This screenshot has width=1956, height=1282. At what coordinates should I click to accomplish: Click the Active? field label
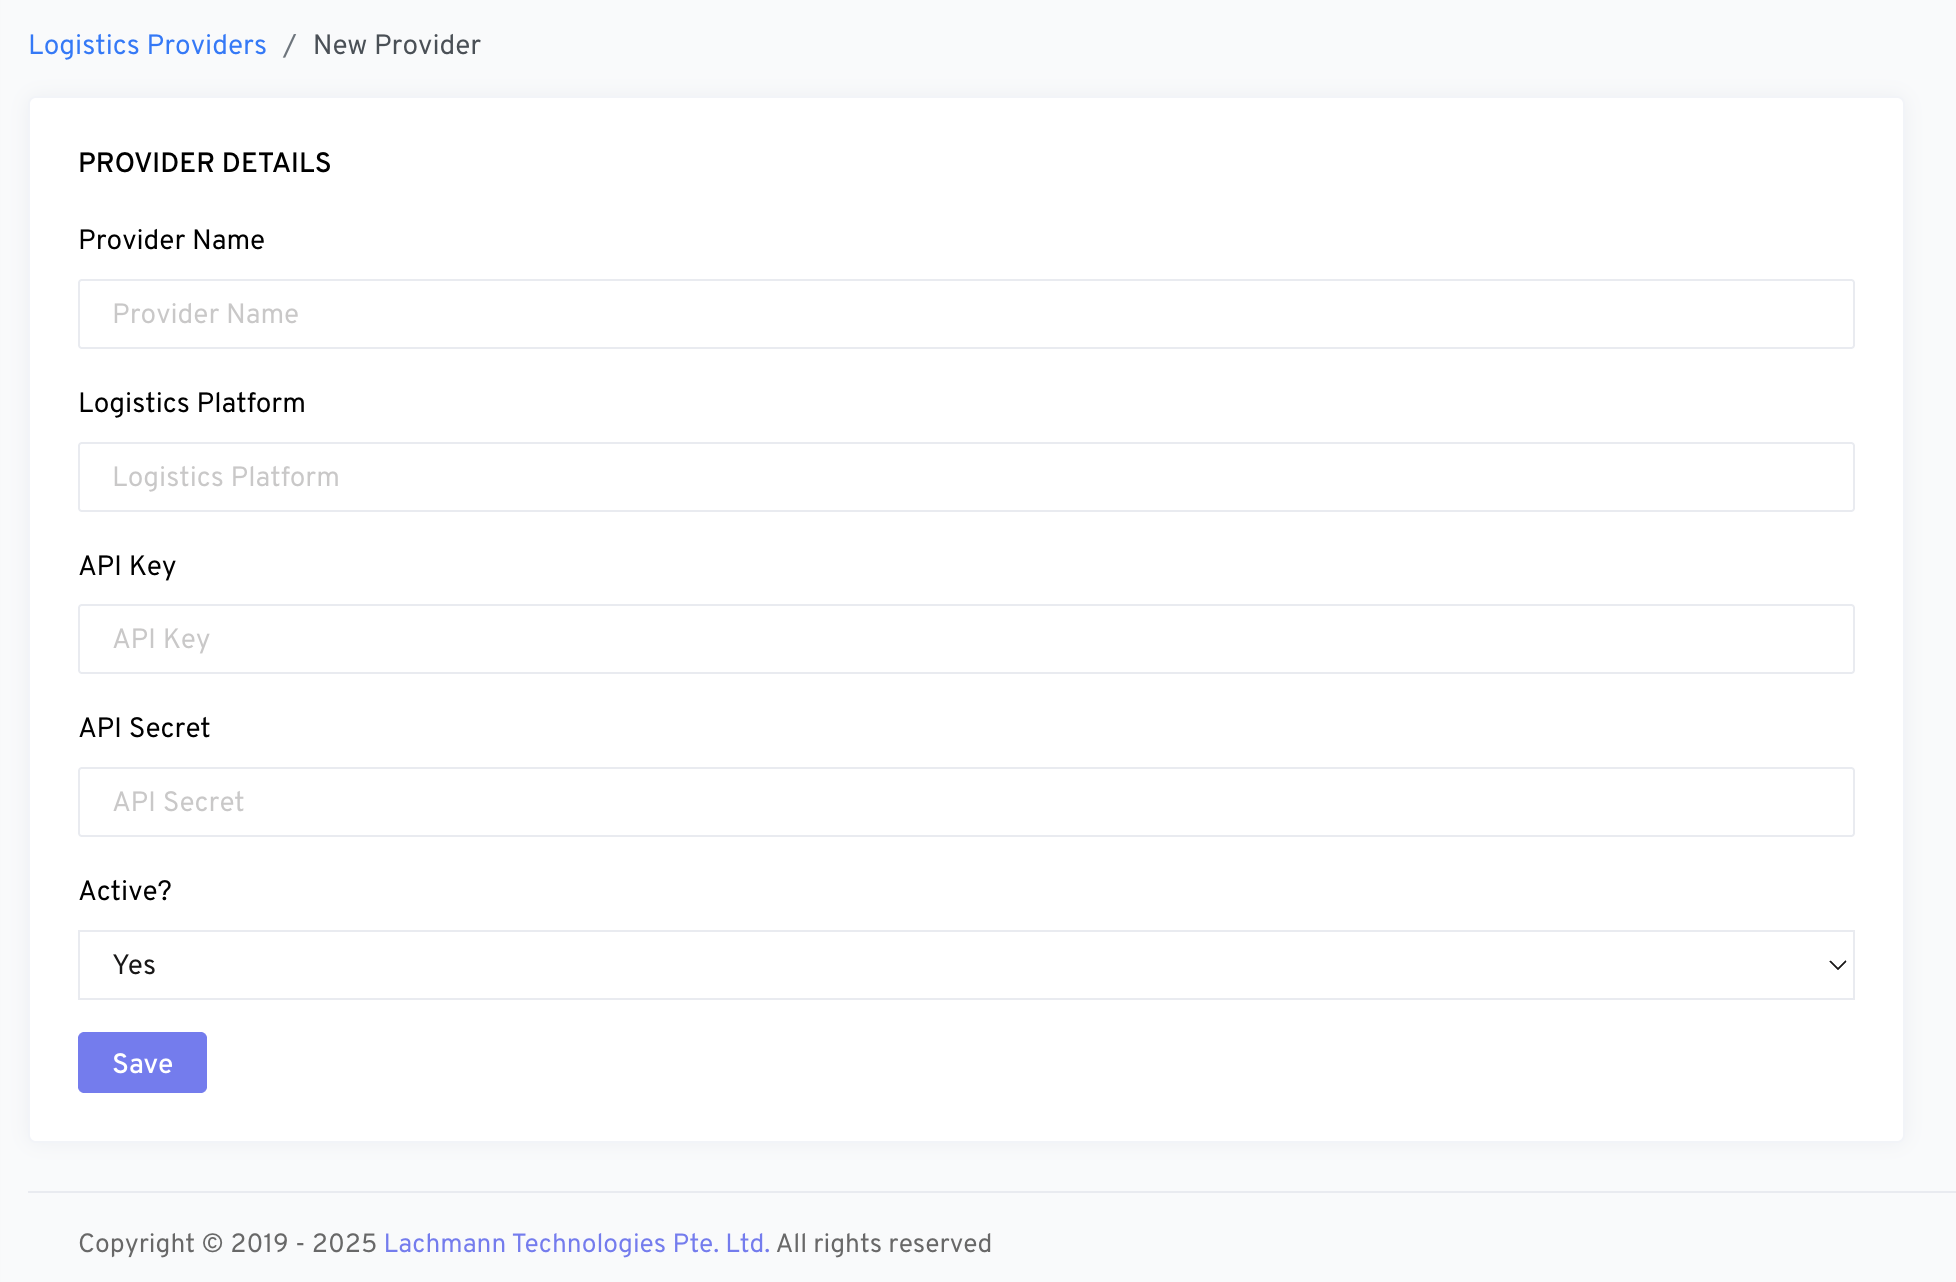[x=125, y=891]
